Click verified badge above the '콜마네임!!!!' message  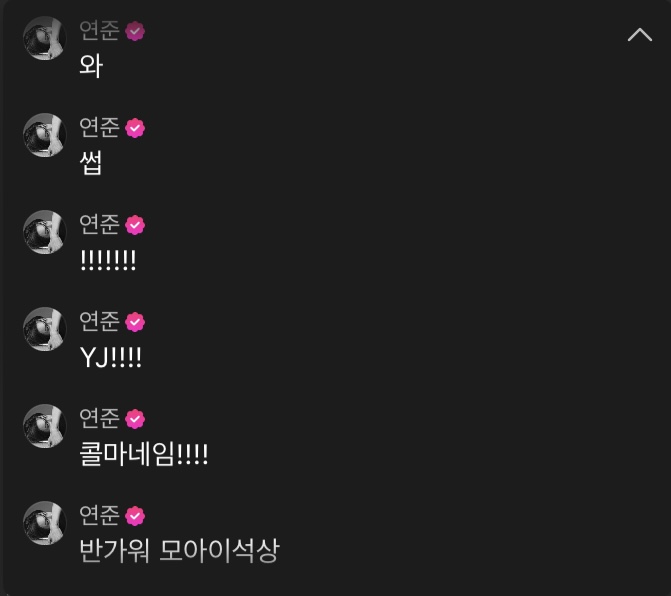(x=135, y=419)
